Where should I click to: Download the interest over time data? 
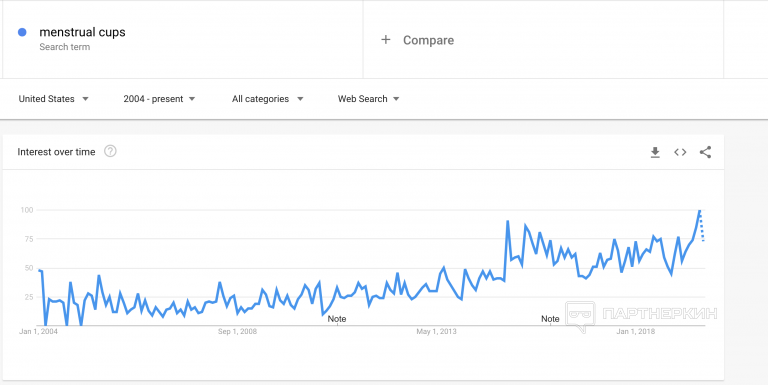click(655, 152)
